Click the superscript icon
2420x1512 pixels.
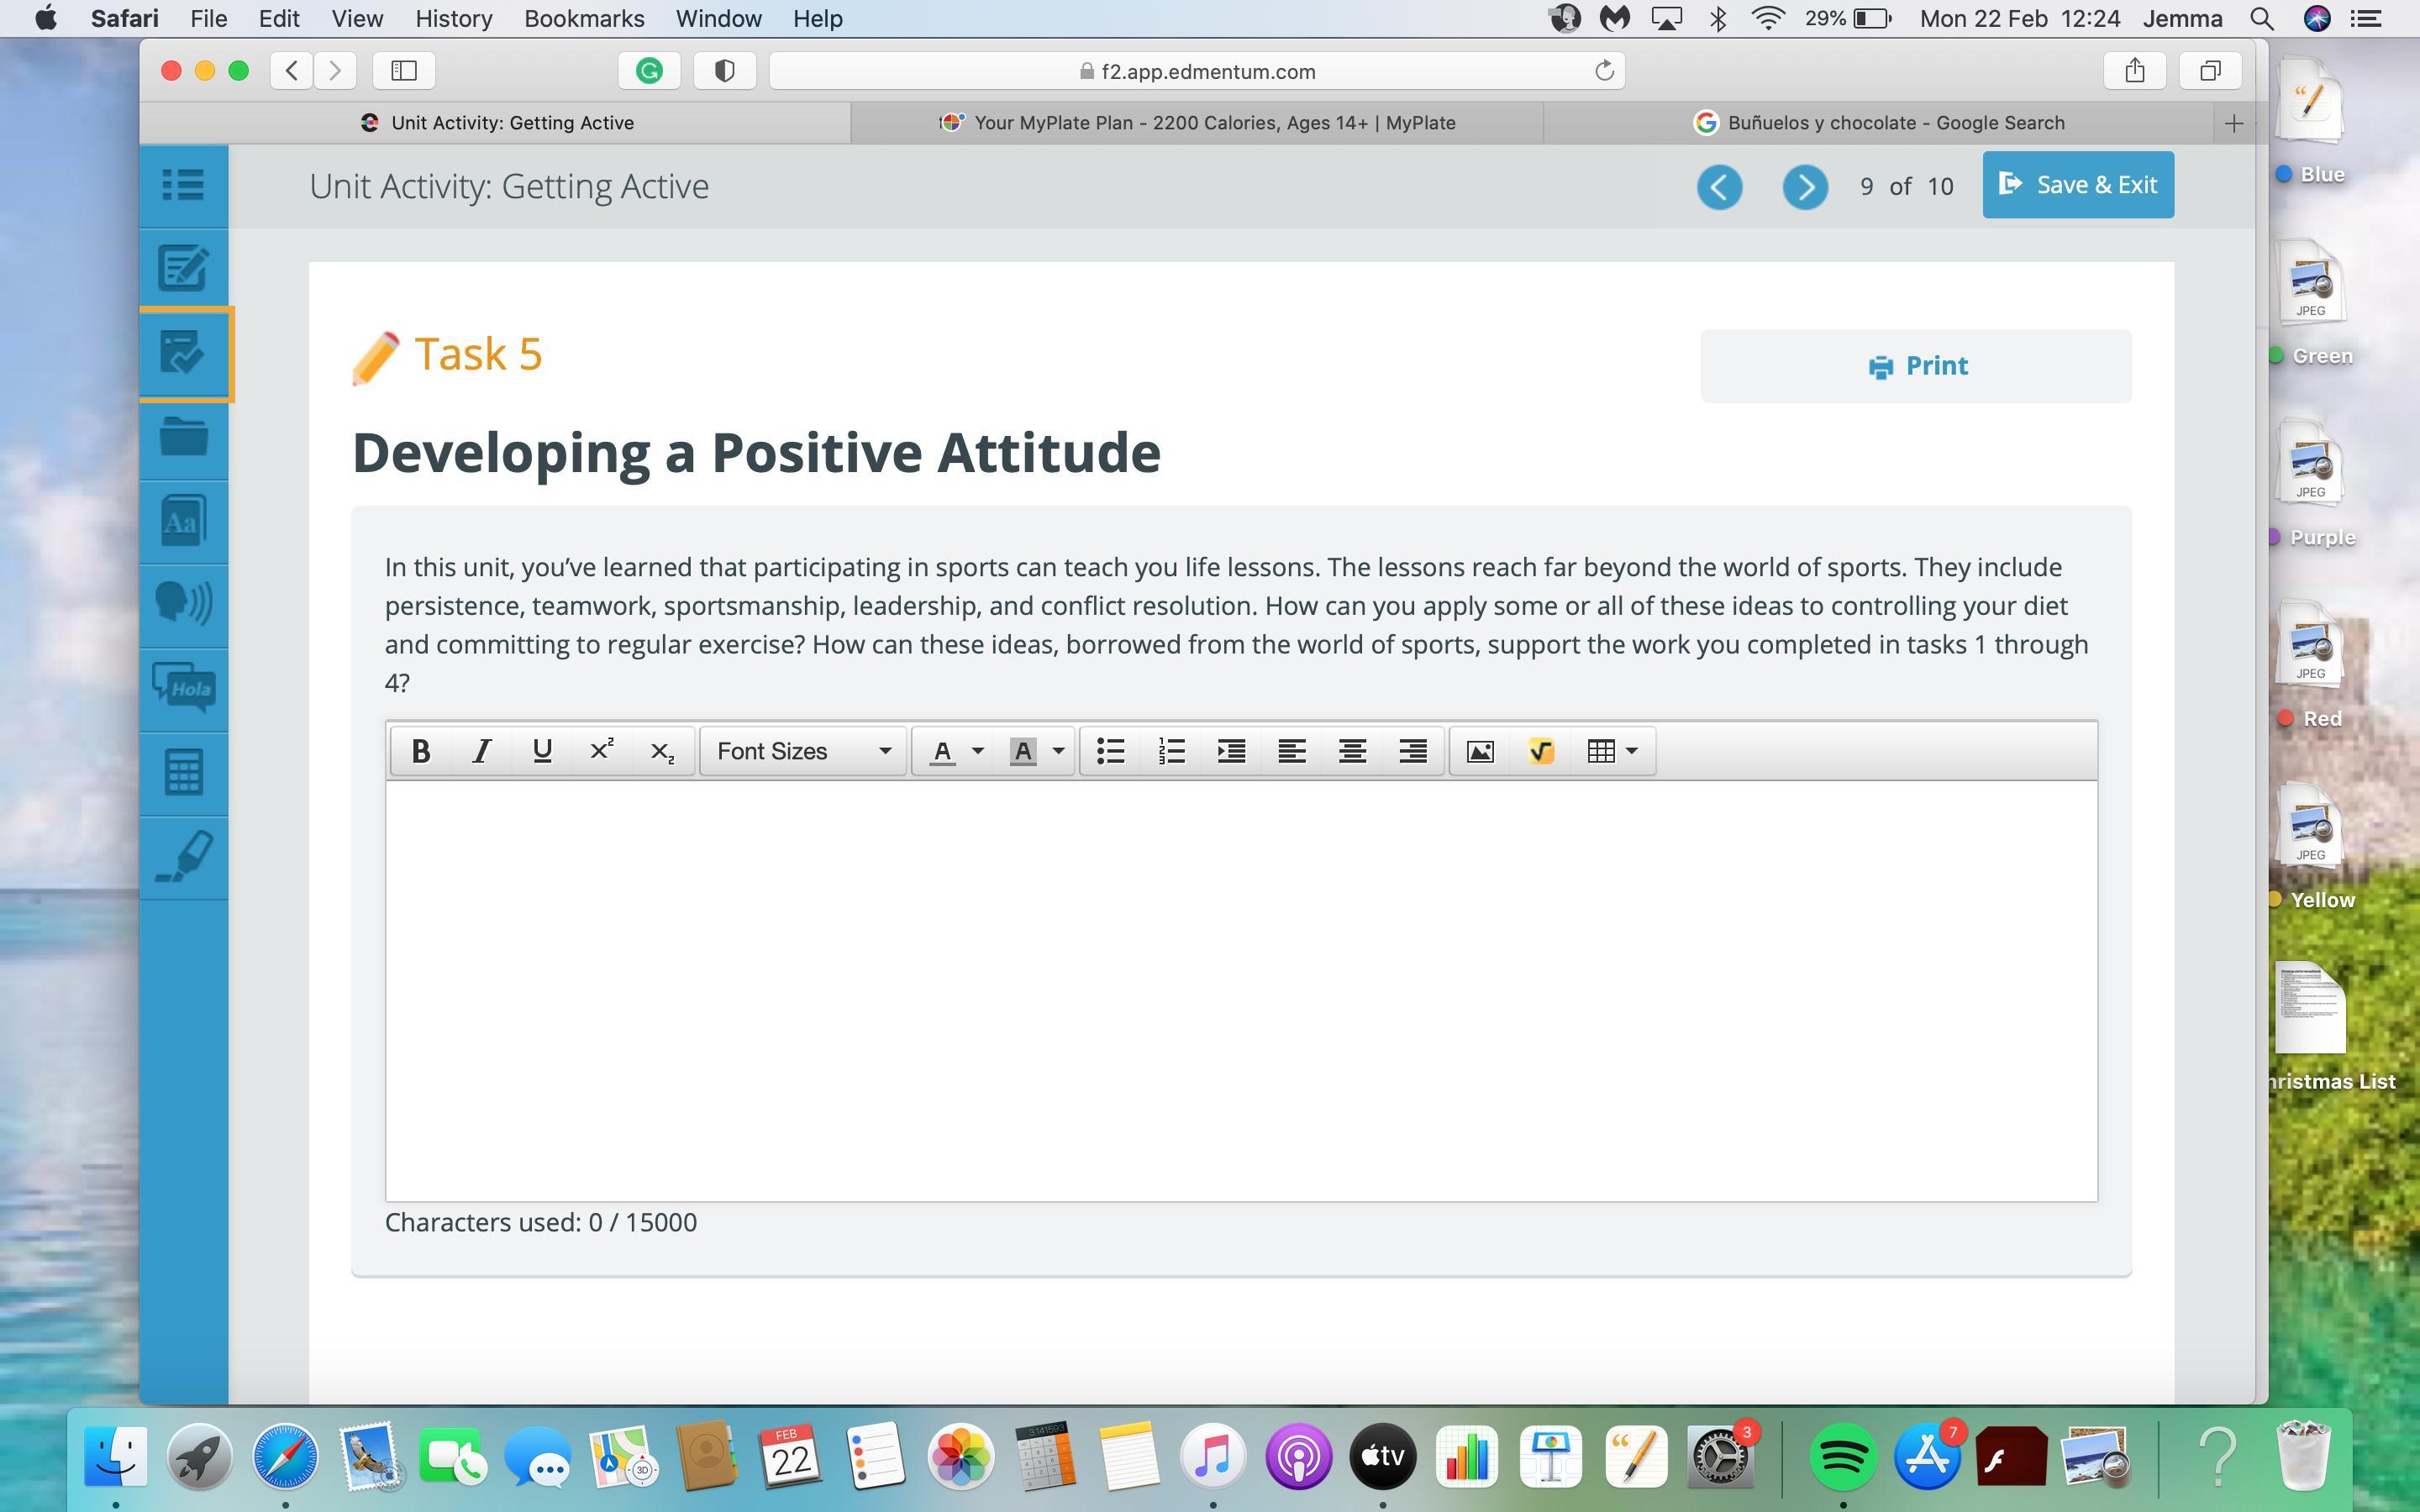pyautogui.click(x=602, y=751)
